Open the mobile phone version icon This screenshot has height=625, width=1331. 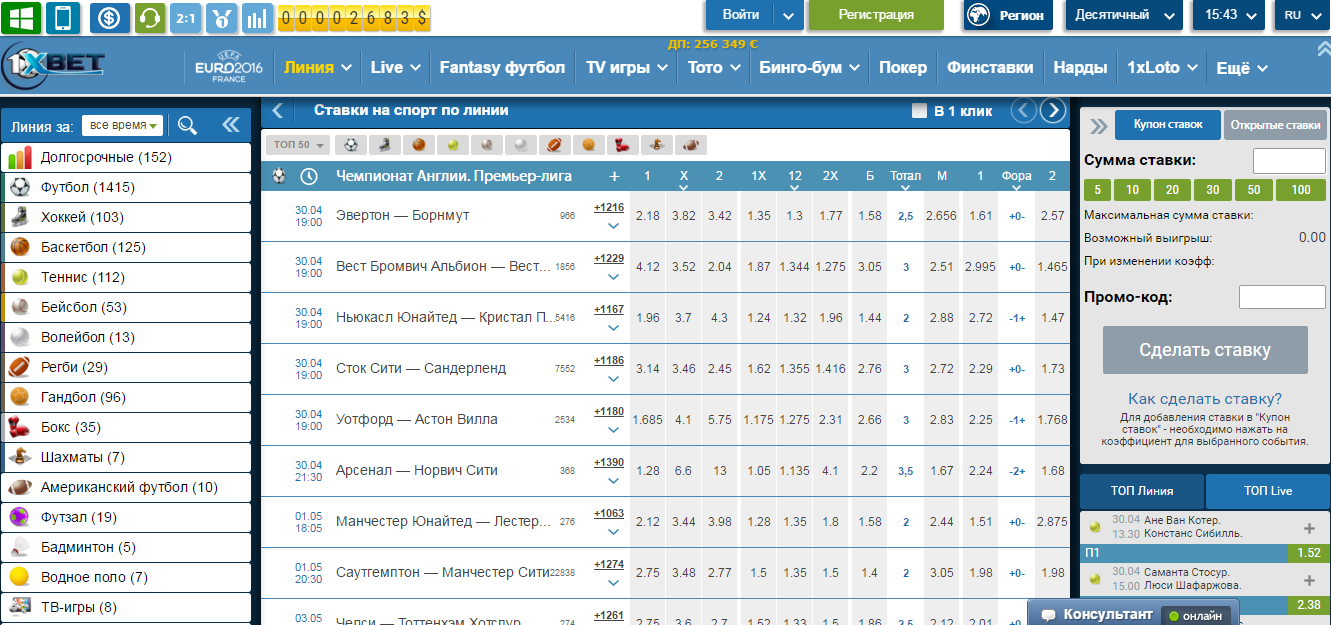pyautogui.click(x=63, y=17)
